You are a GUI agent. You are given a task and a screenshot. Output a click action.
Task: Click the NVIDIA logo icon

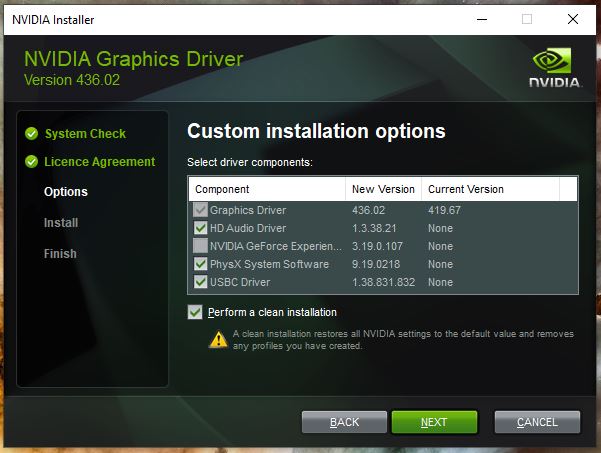[554, 67]
